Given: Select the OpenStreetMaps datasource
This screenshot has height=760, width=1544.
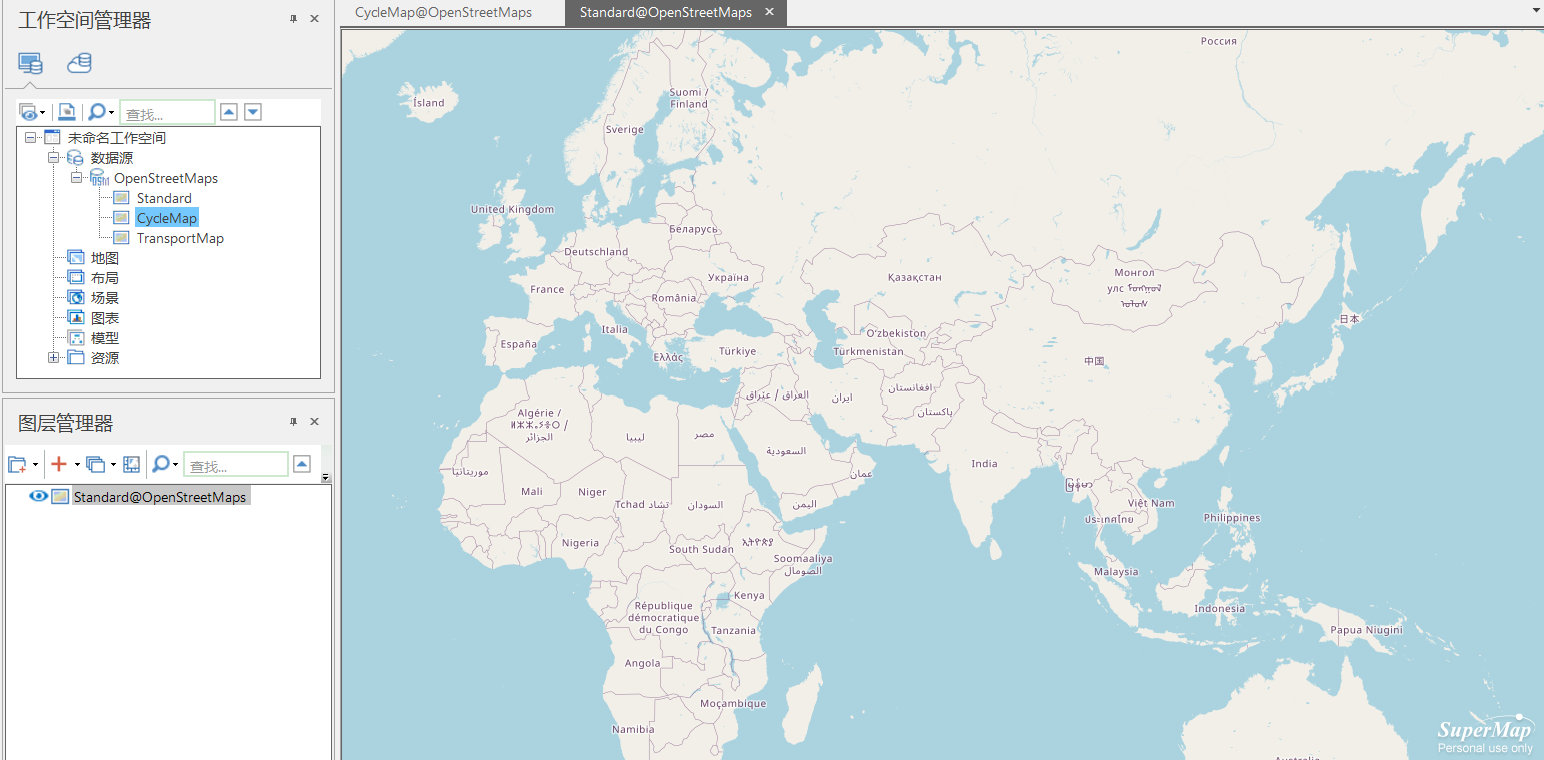Looking at the screenshot, I should [166, 178].
